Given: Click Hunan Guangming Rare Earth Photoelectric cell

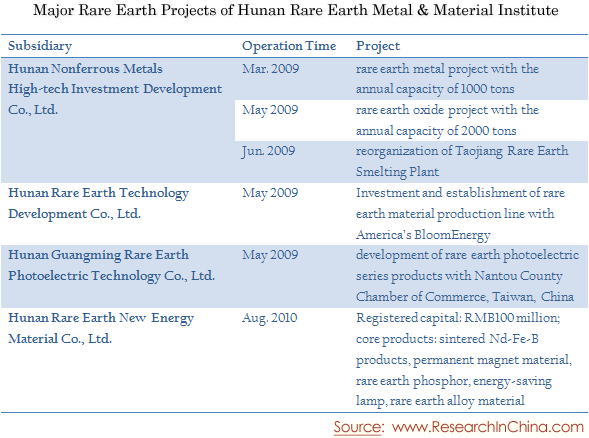Looking at the screenshot, I should [112, 266].
